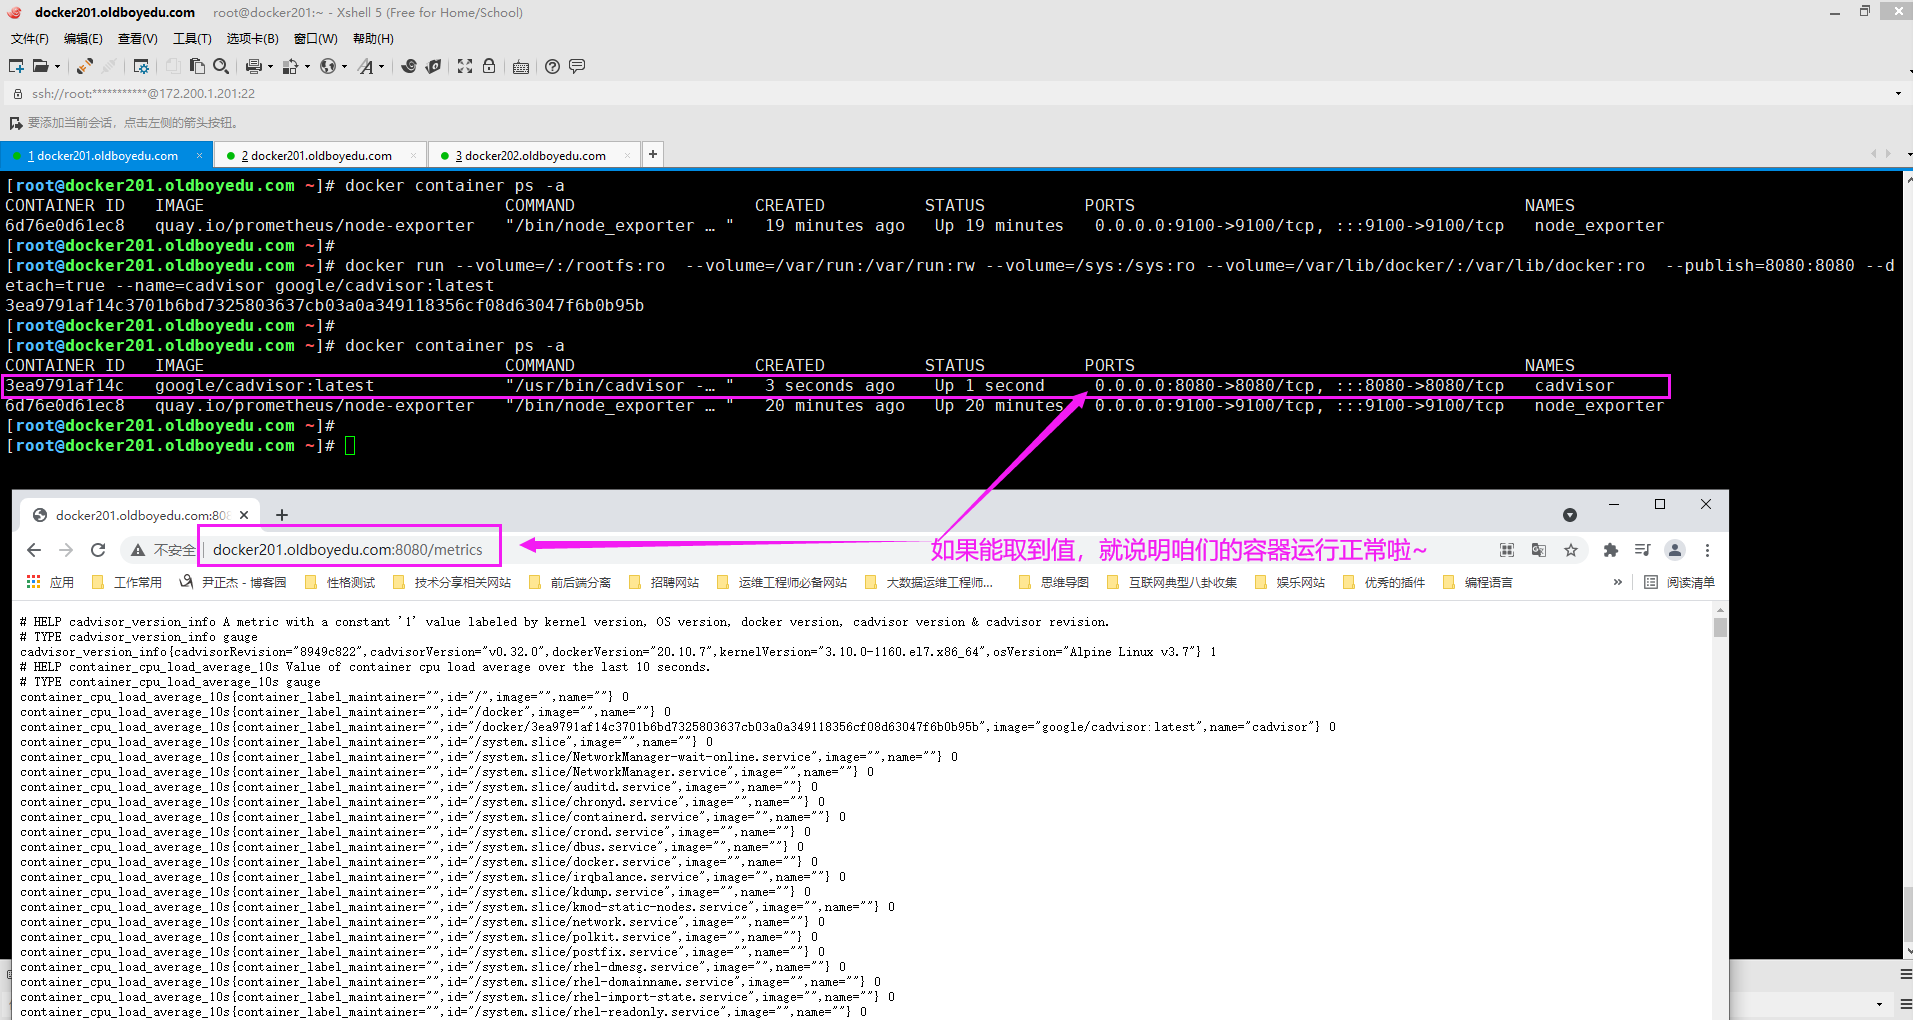Open the browser profile avatar
This screenshot has height=1020, width=1913.
tap(1675, 550)
